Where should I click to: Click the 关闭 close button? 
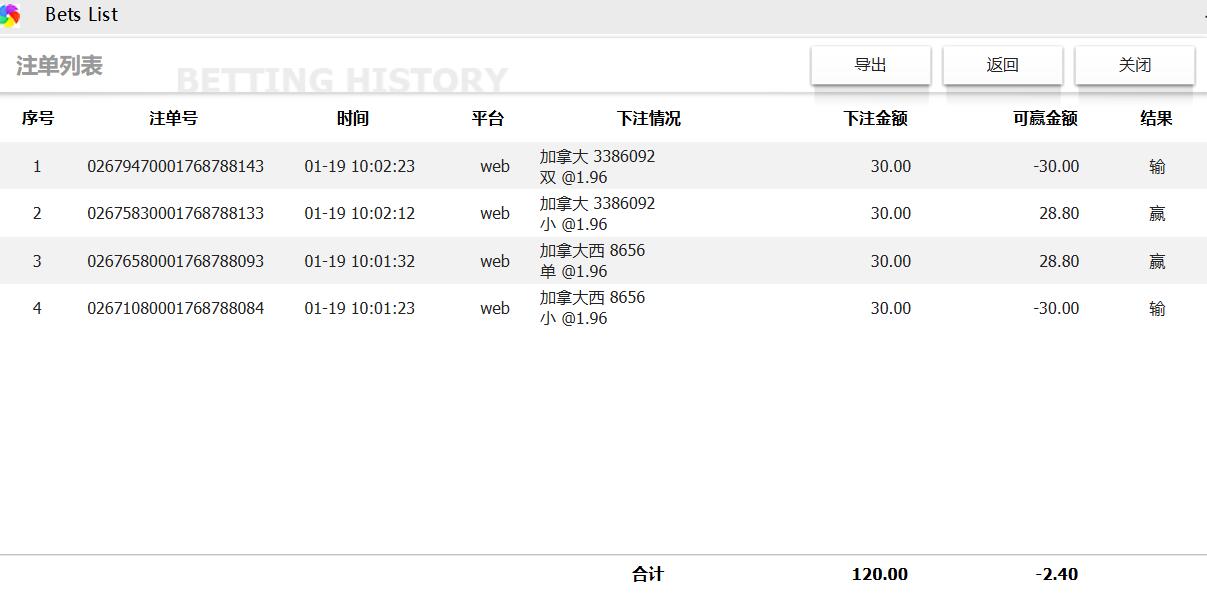(1134, 65)
